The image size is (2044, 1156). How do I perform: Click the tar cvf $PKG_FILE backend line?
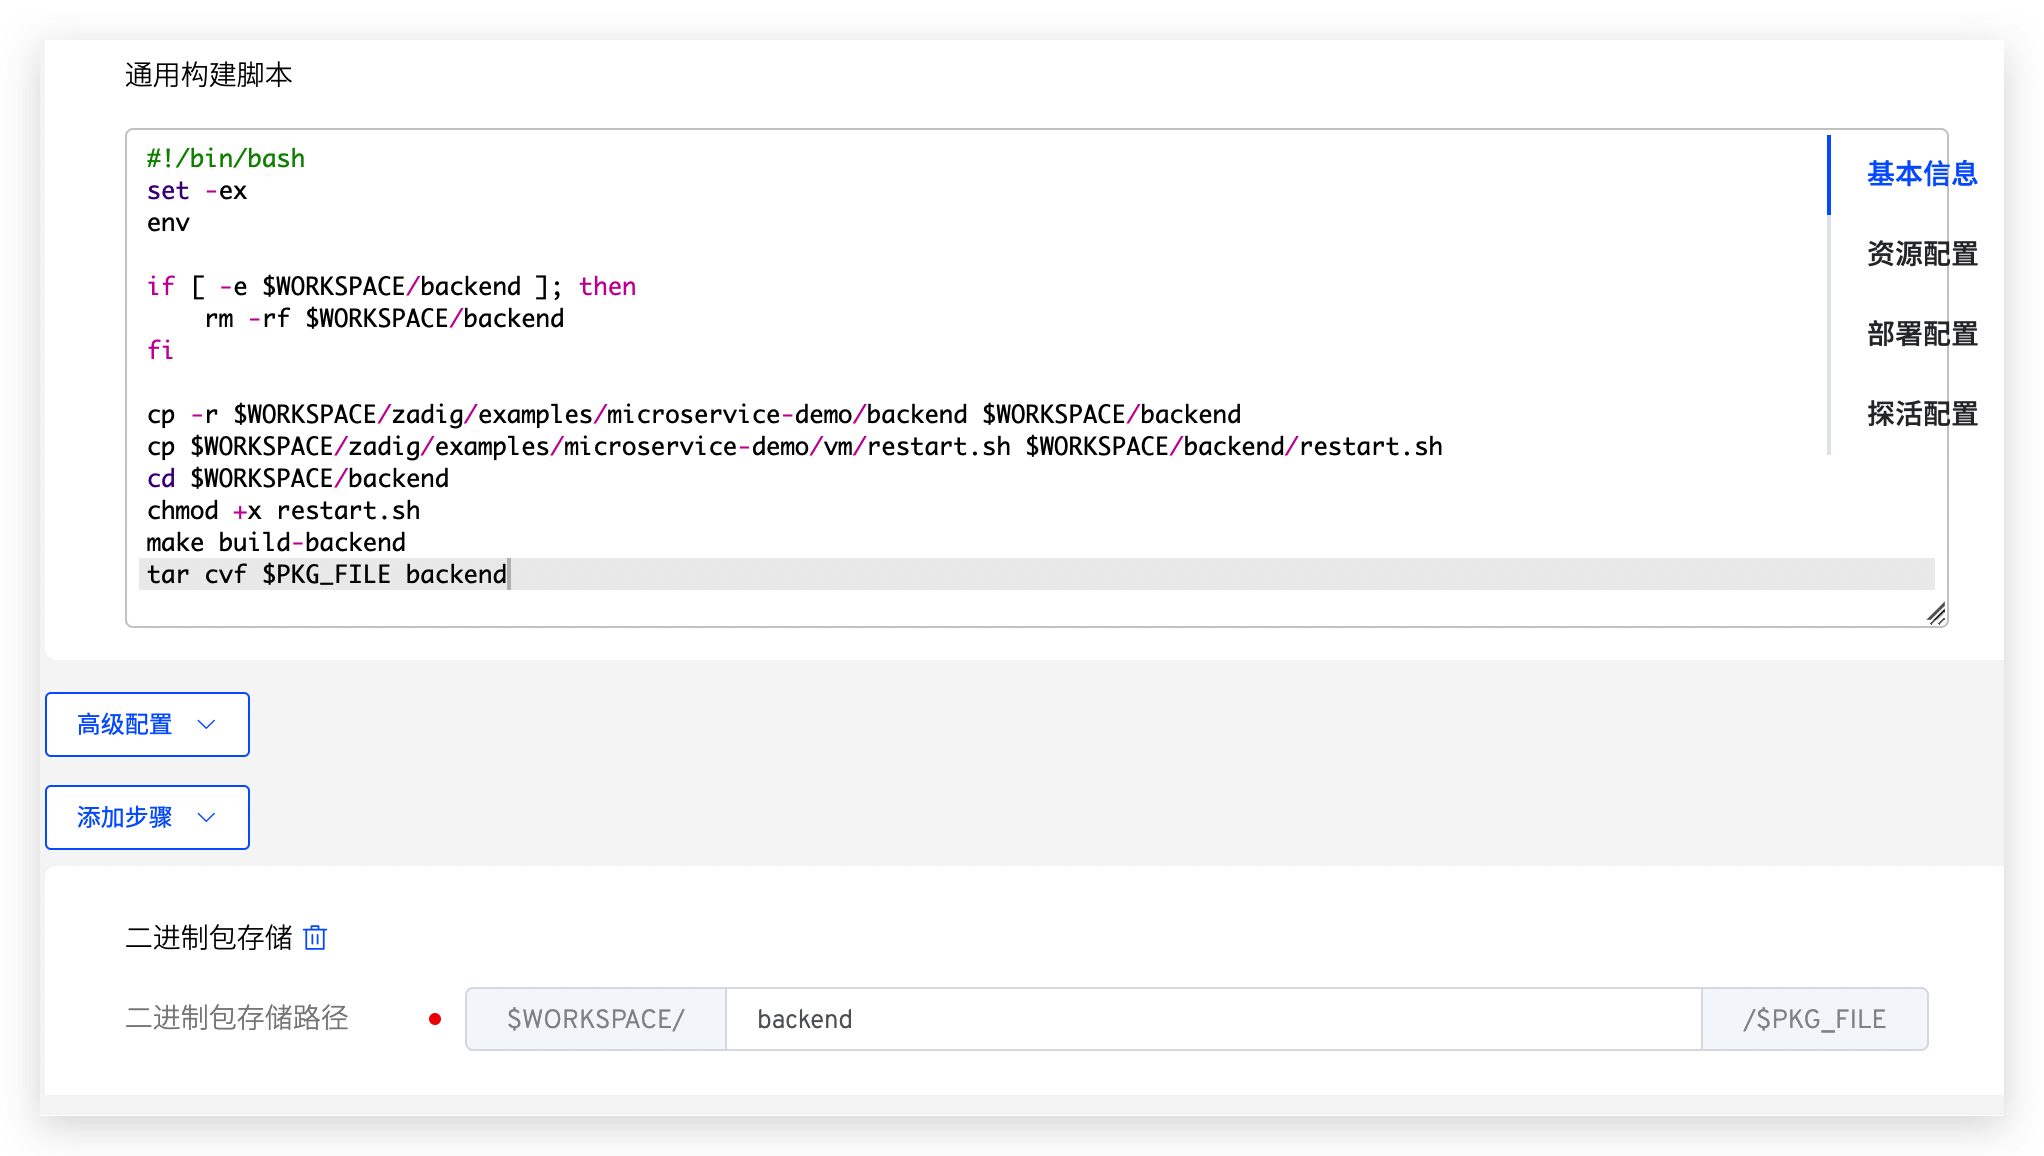coord(326,575)
